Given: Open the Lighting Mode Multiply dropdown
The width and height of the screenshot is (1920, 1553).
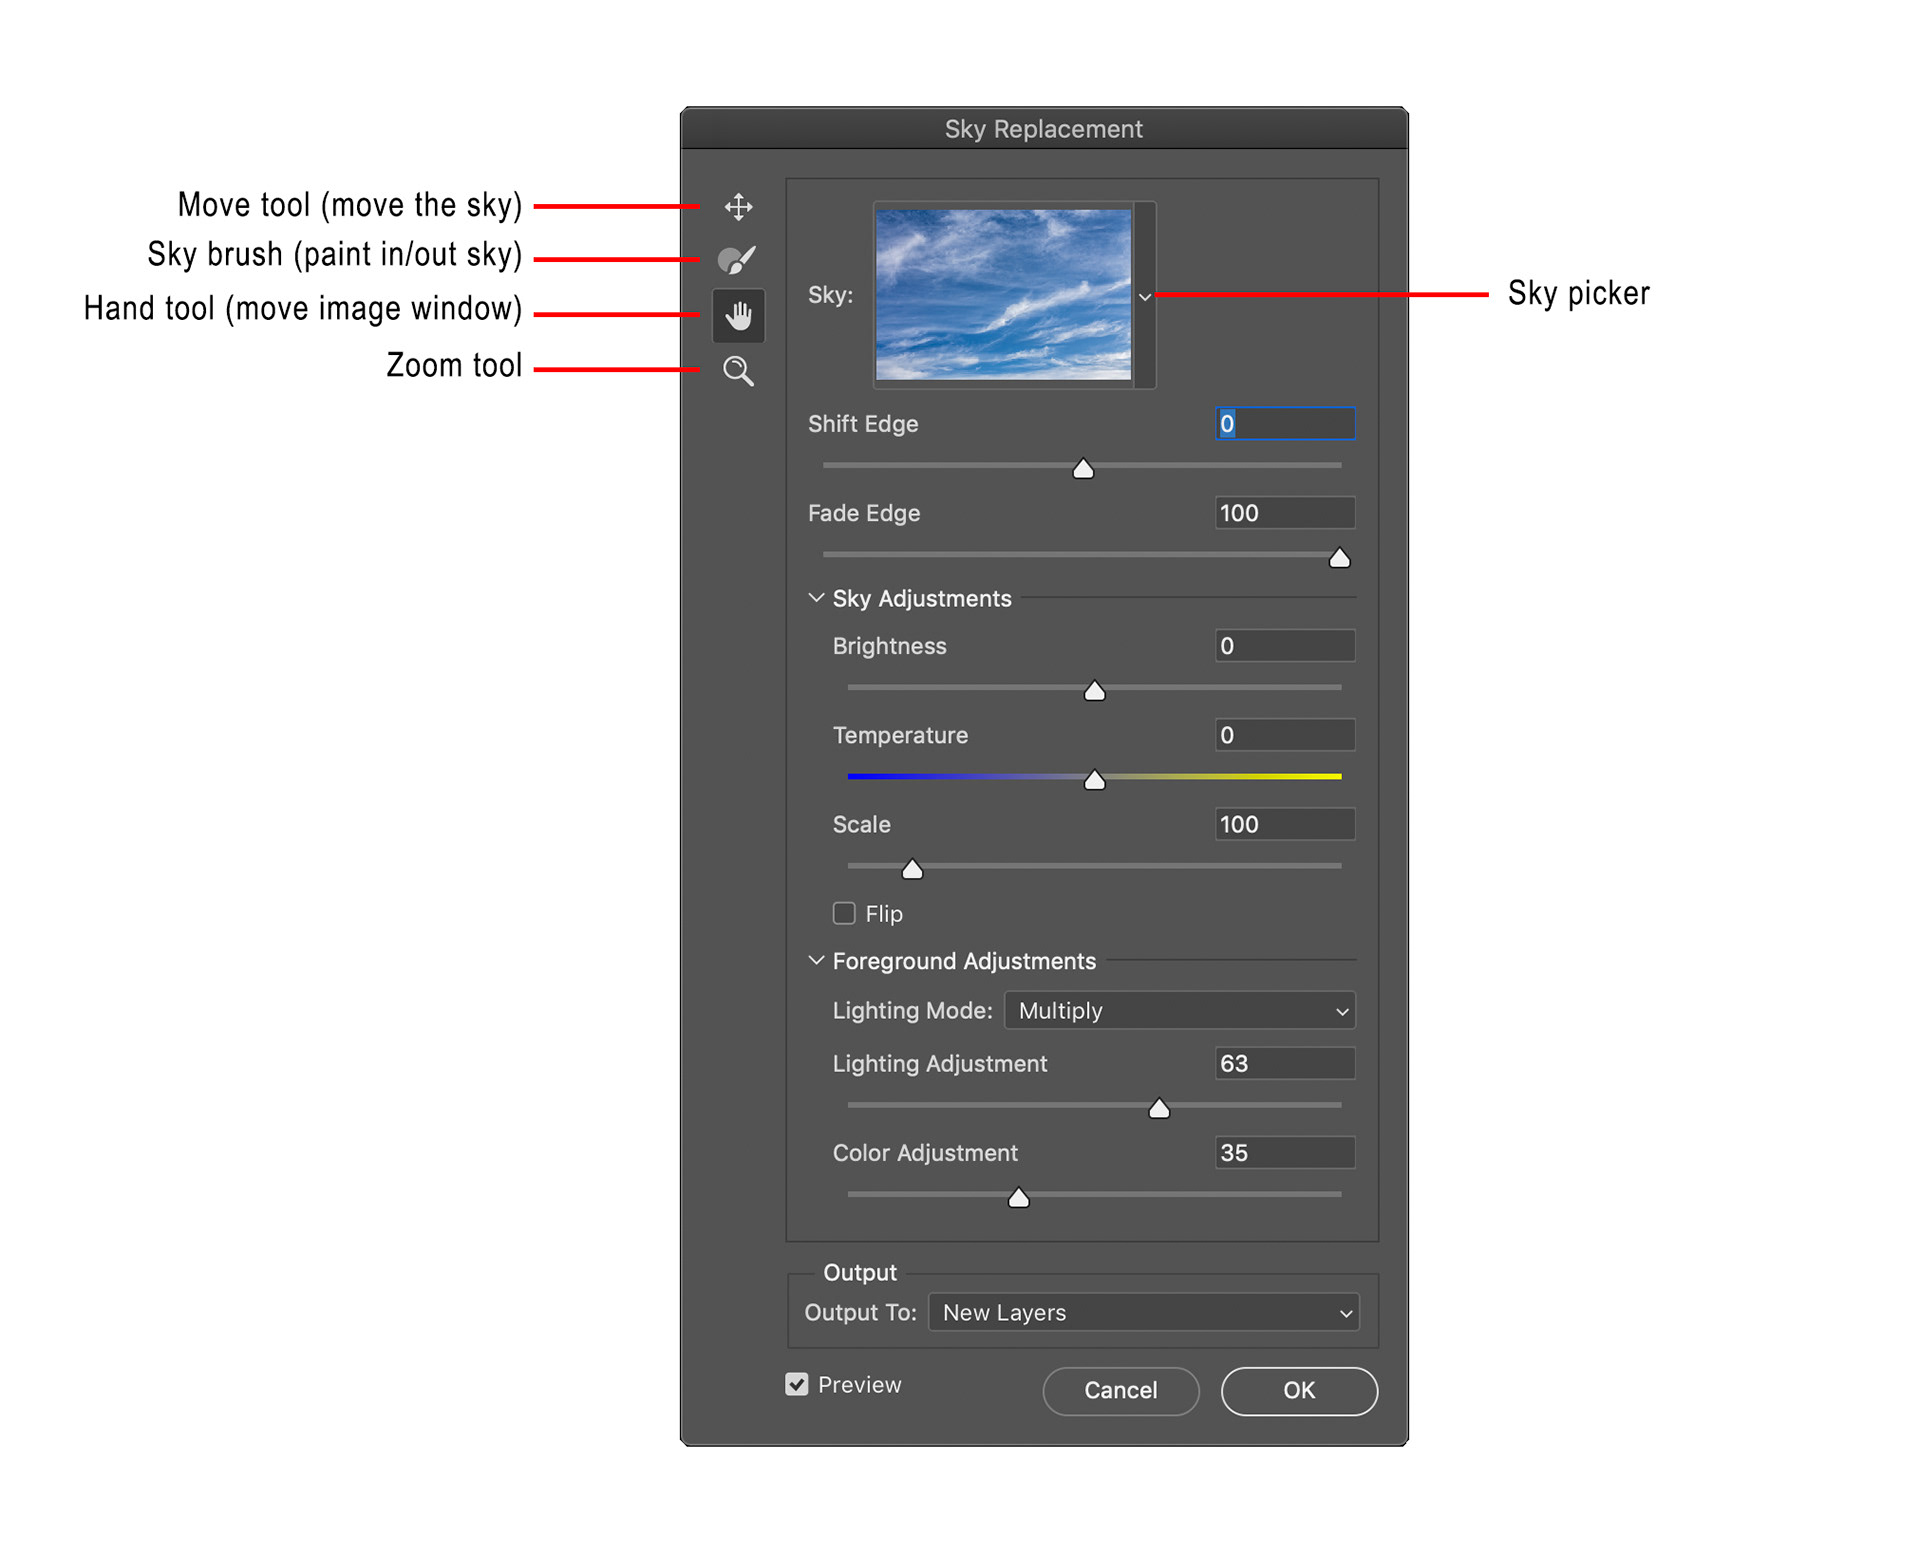Looking at the screenshot, I should [1179, 1011].
